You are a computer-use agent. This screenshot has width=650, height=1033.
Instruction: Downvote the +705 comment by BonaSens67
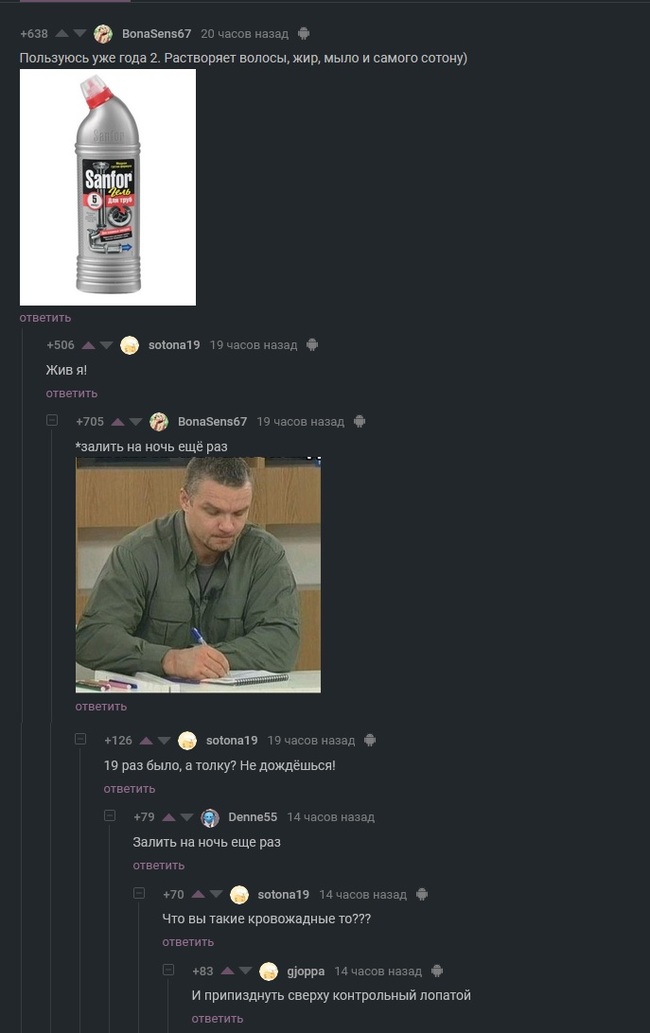[x=136, y=422]
